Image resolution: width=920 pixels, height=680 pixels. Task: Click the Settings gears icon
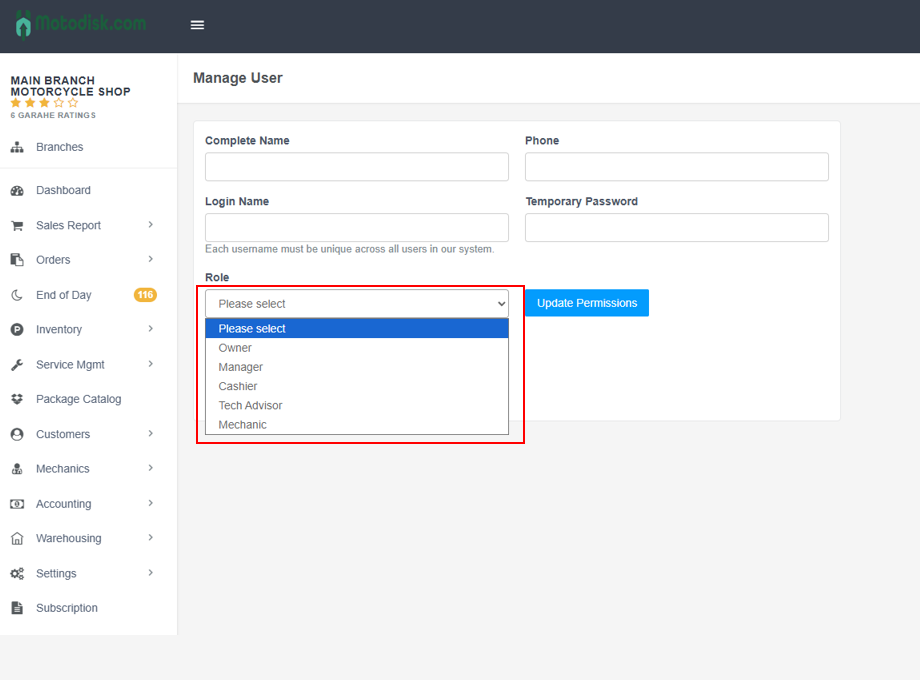[x=17, y=574]
